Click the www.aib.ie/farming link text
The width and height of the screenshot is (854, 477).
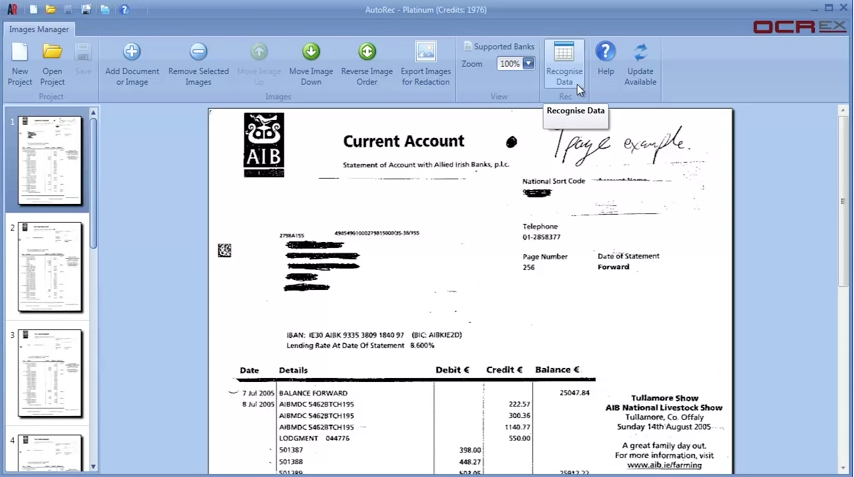point(664,465)
